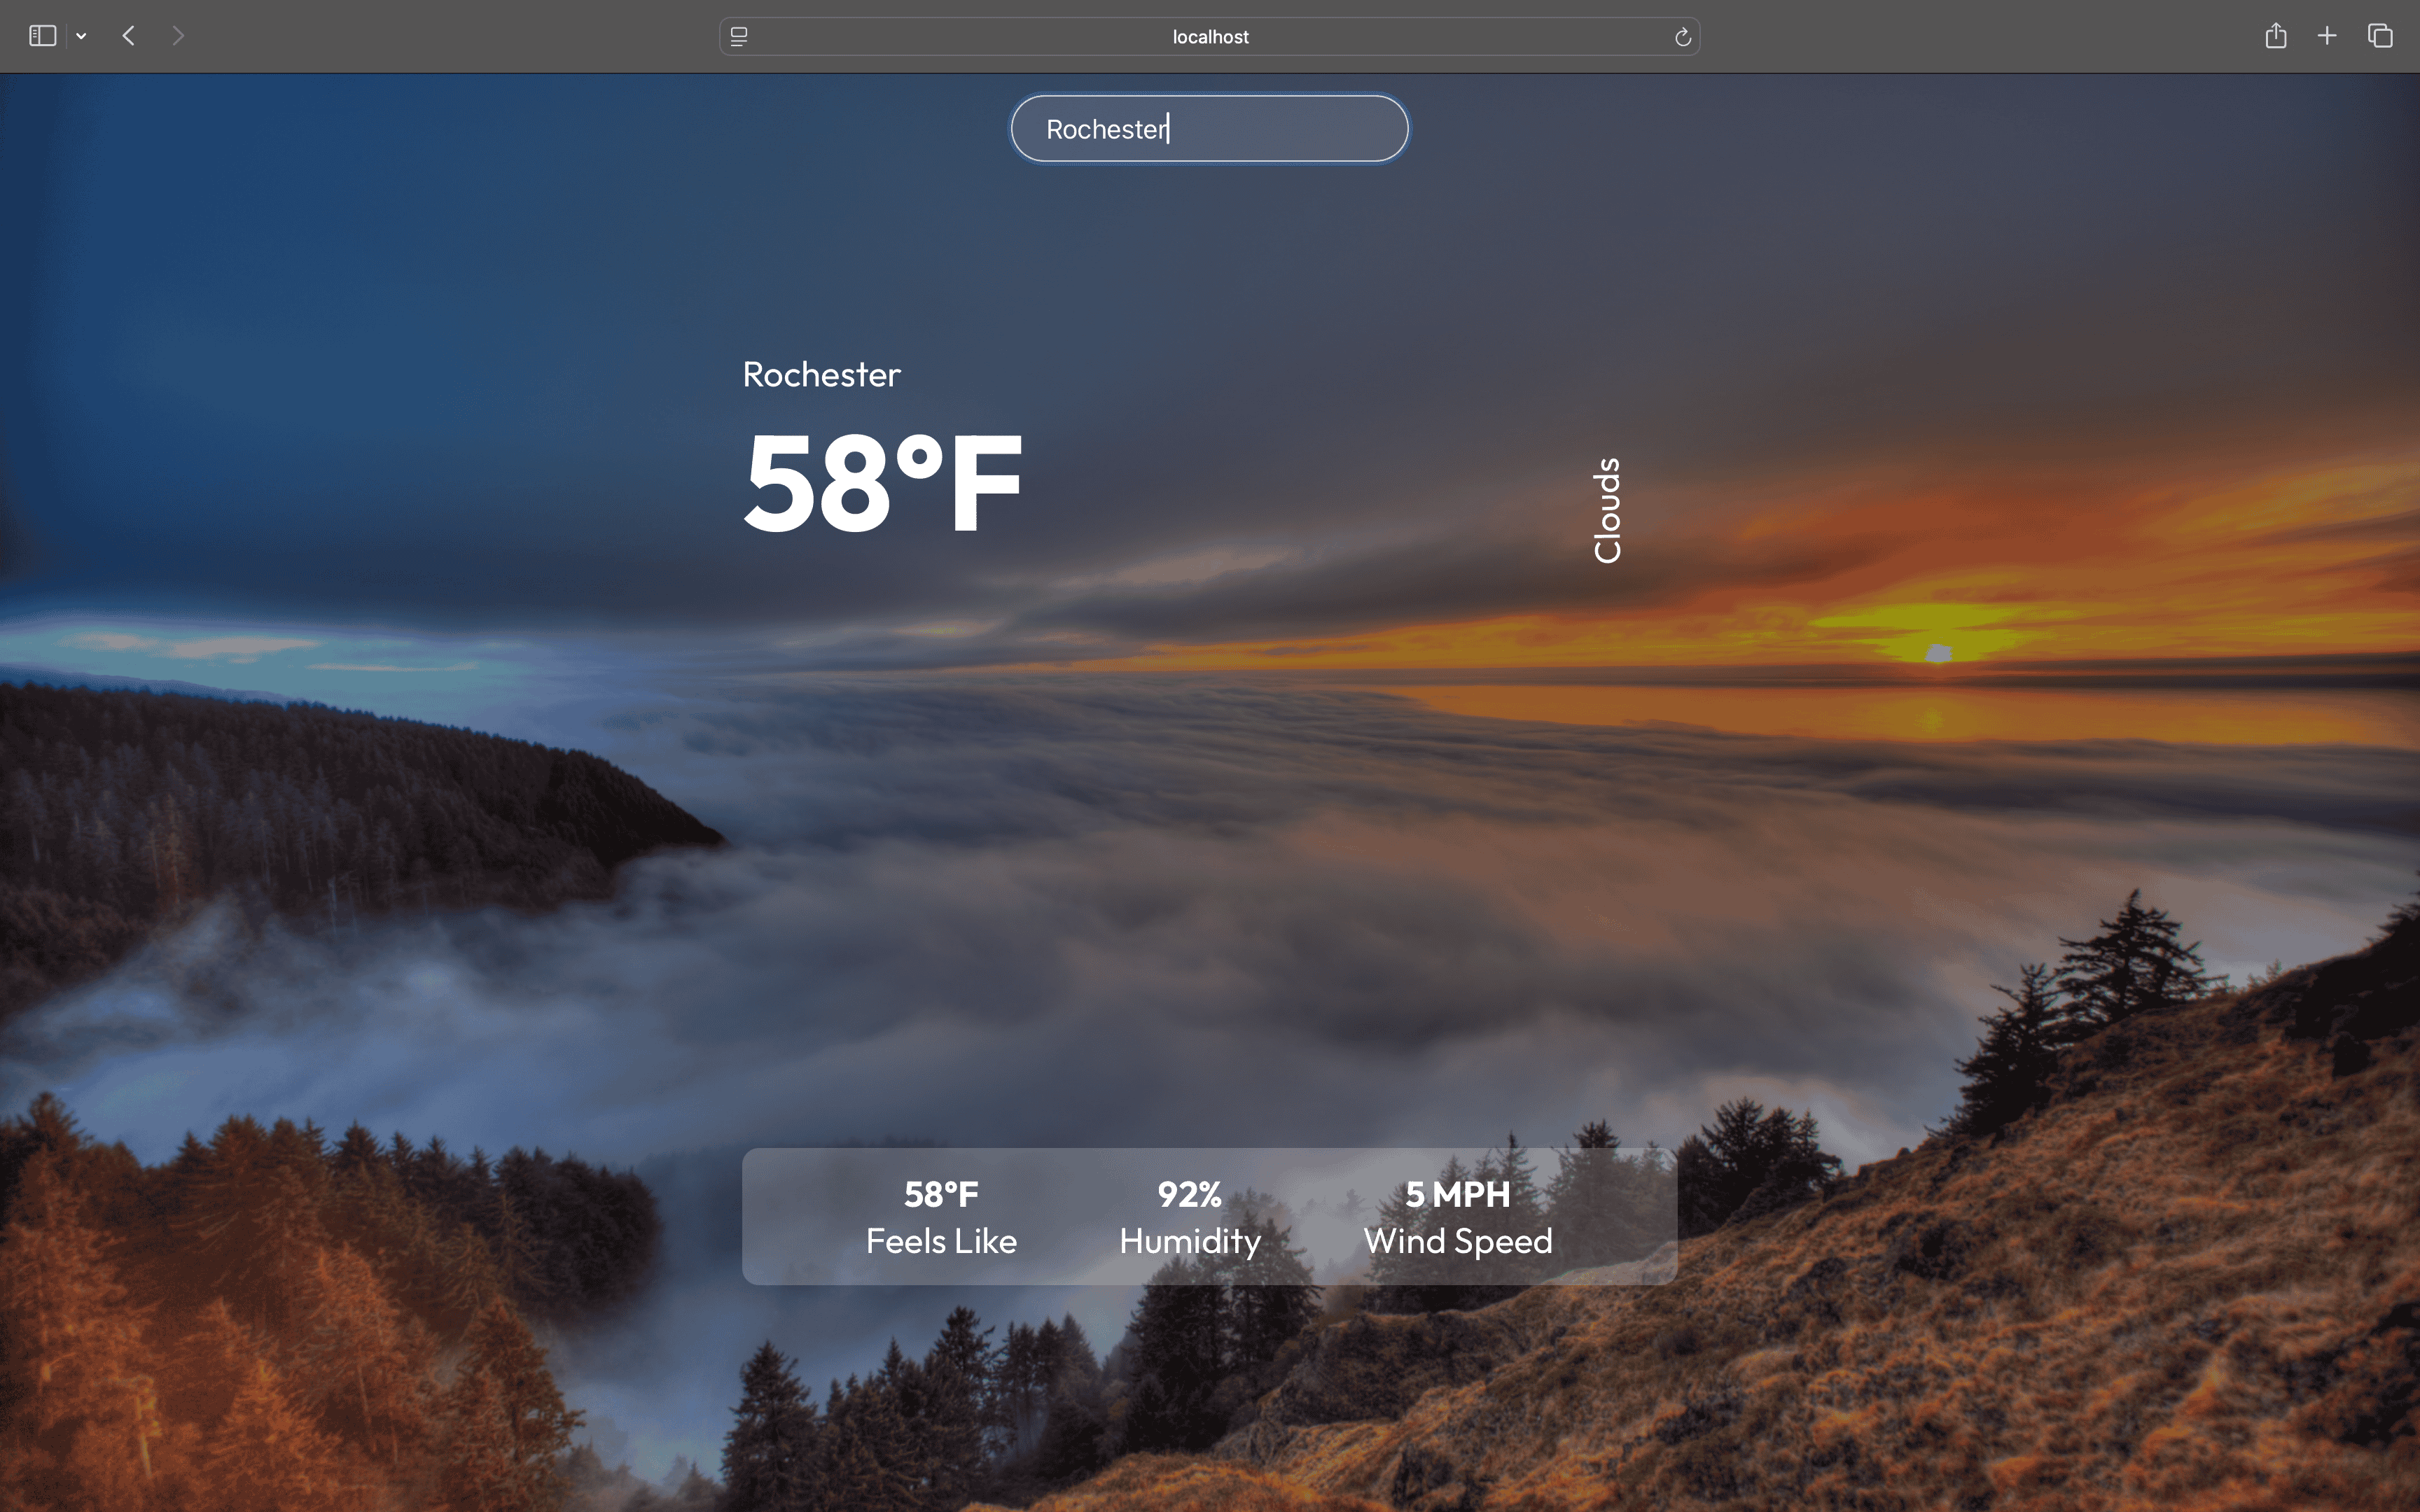This screenshot has height=1512, width=2420.
Task: Reload the weather page
Action: 1683,36
